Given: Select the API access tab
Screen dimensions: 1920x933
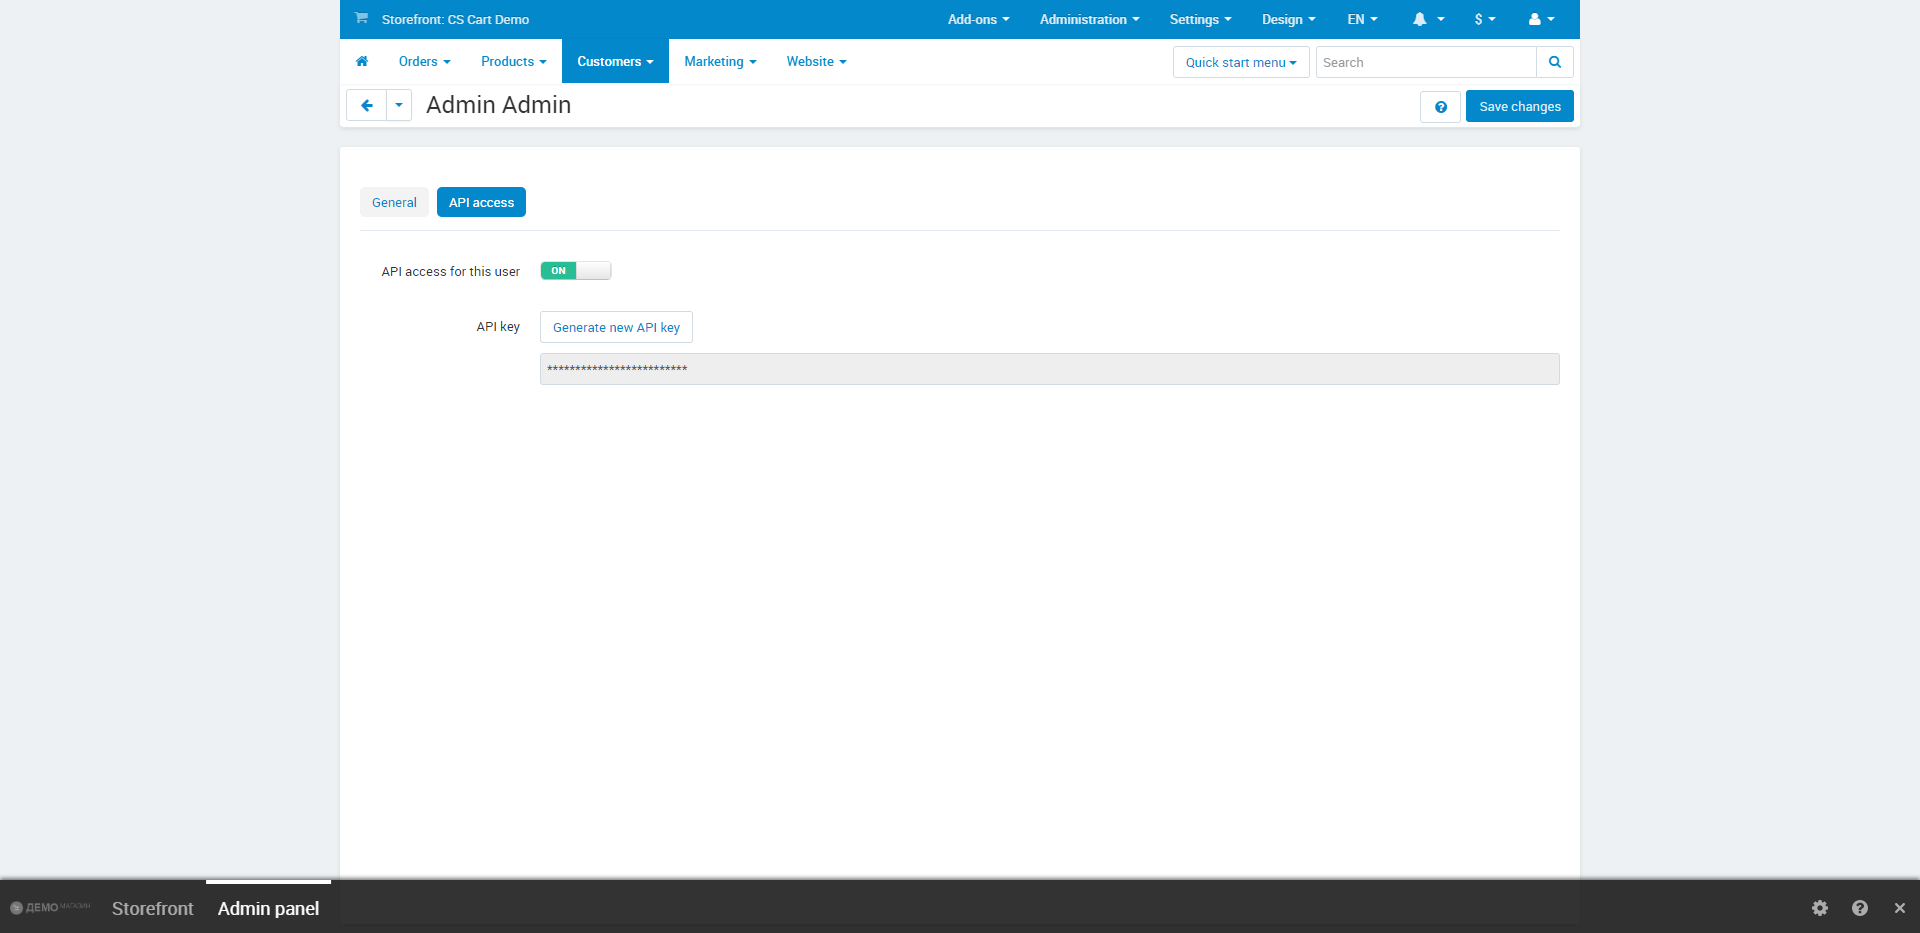Looking at the screenshot, I should coord(481,202).
